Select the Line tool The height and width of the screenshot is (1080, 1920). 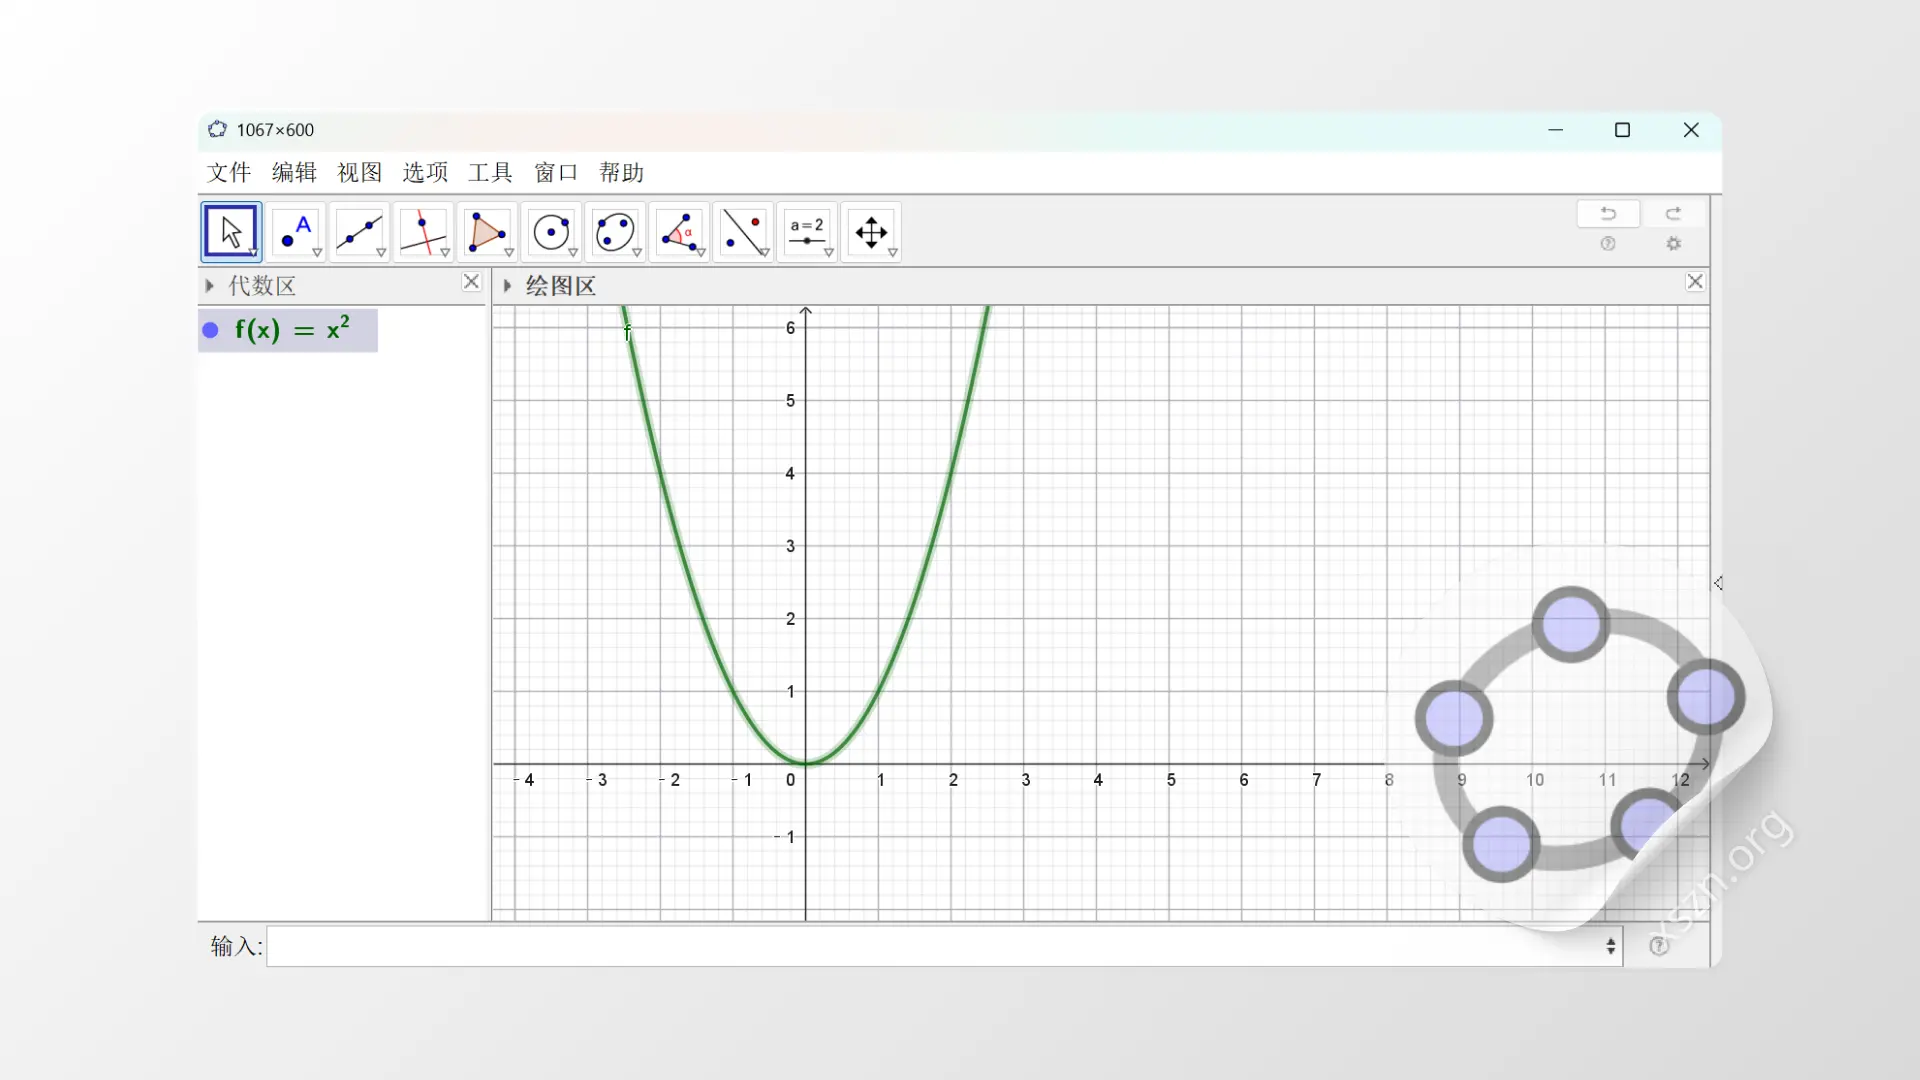click(360, 231)
